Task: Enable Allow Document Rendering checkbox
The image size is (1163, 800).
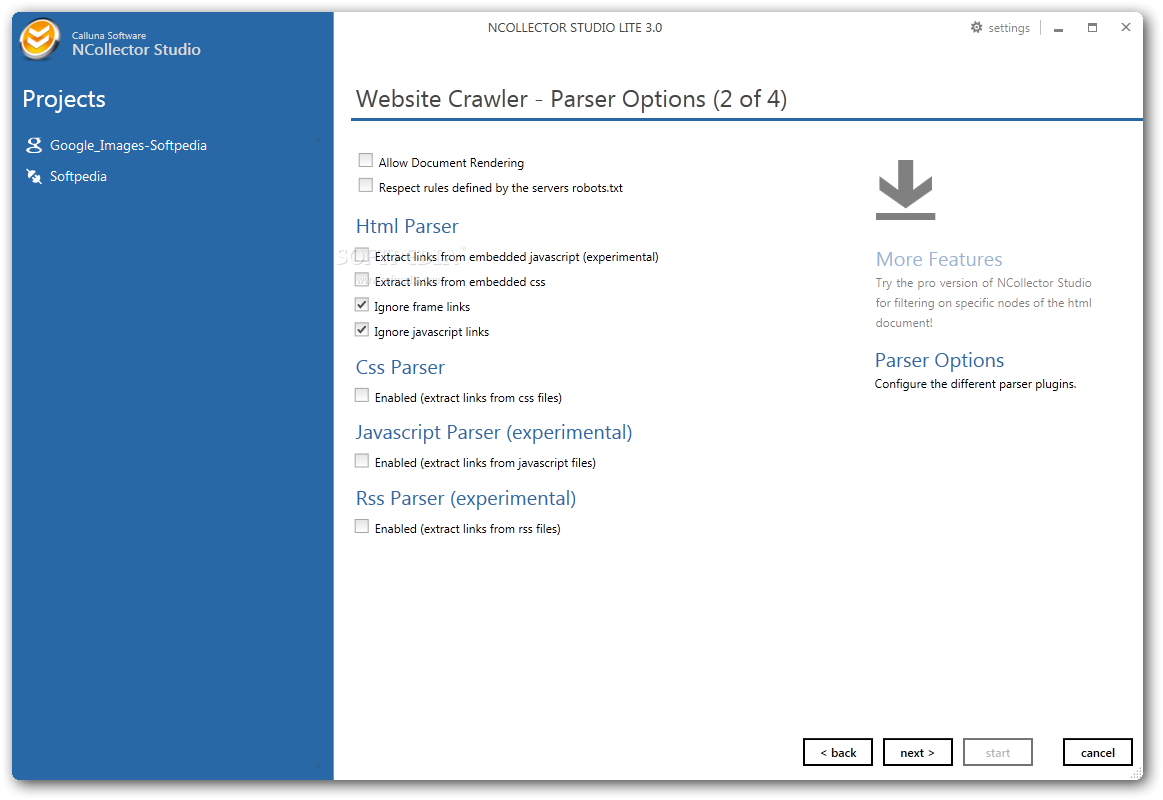Action: (x=366, y=160)
